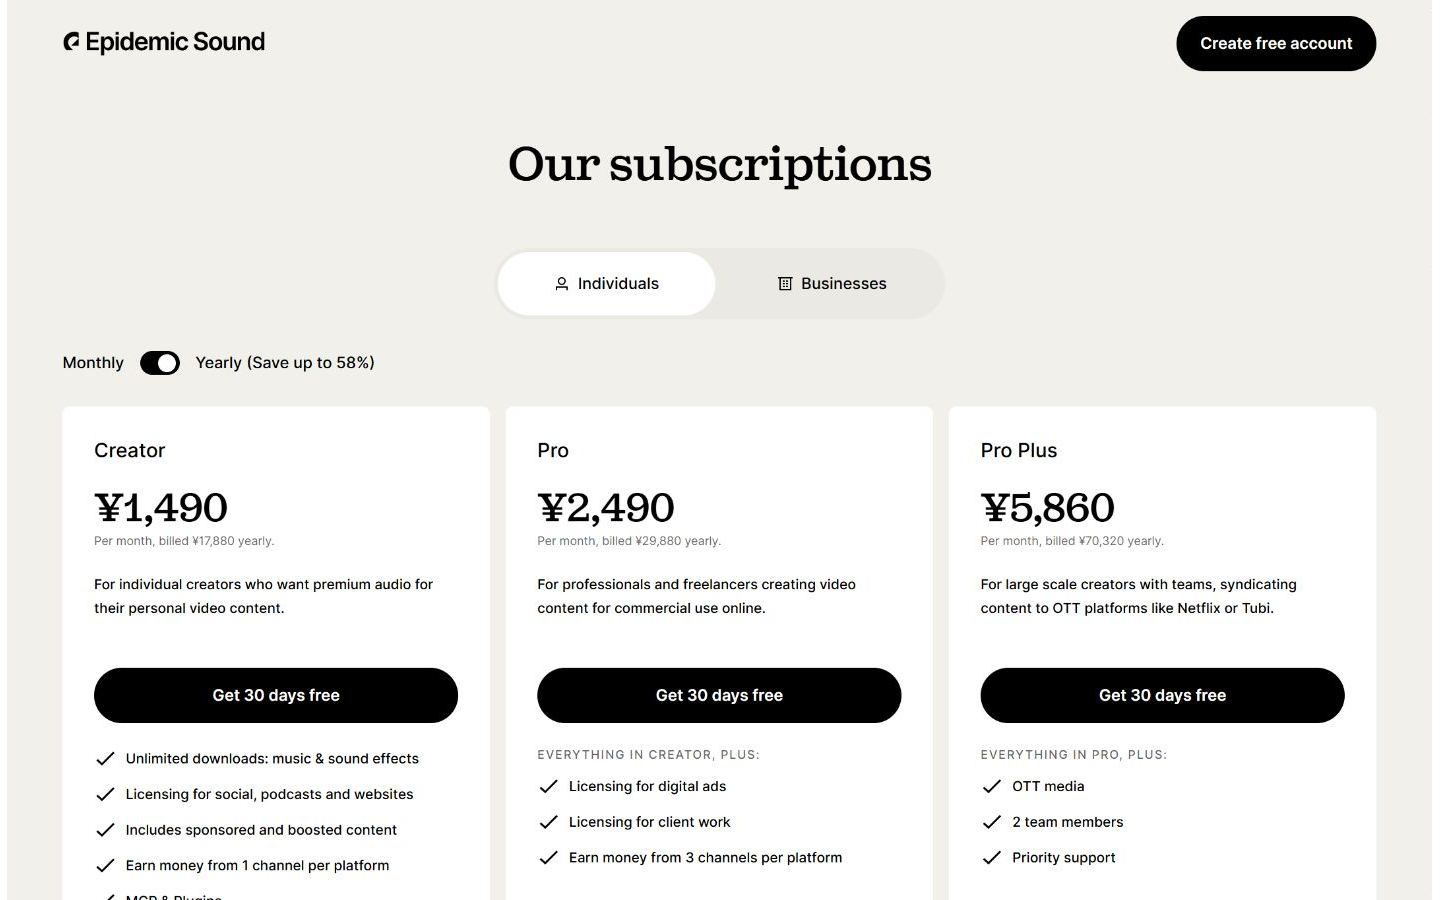The width and height of the screenshot is (1440, 900).
Task: Click checkmark beside Licensing for client work
Action: 548,822
